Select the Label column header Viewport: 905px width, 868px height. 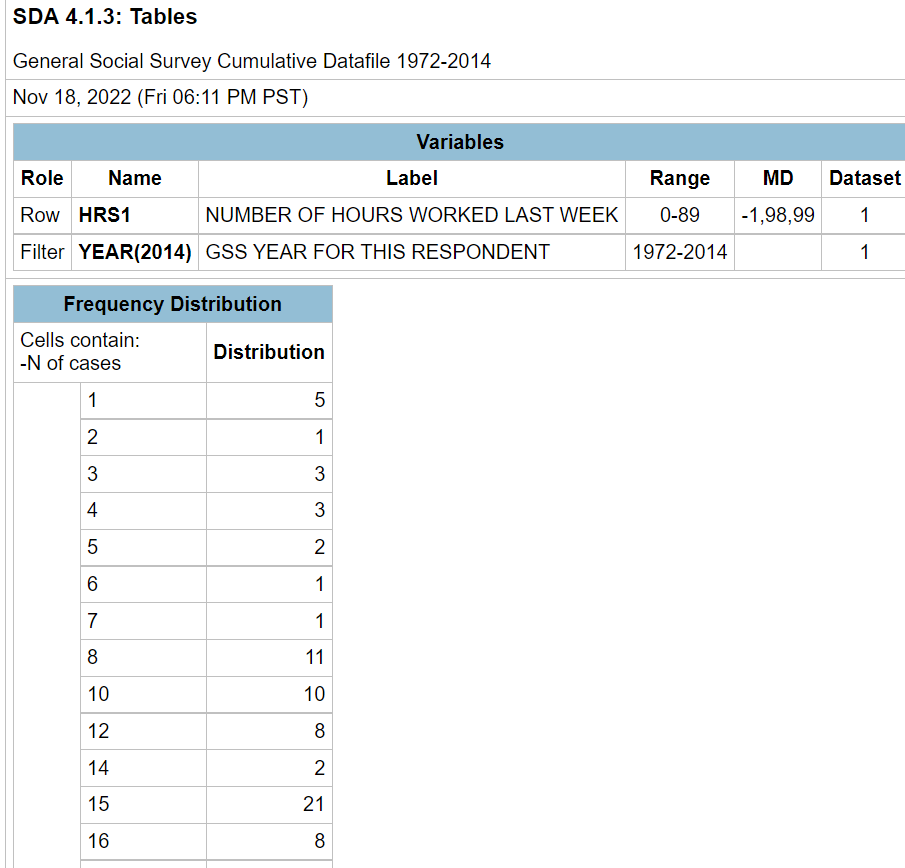point(411,179)
